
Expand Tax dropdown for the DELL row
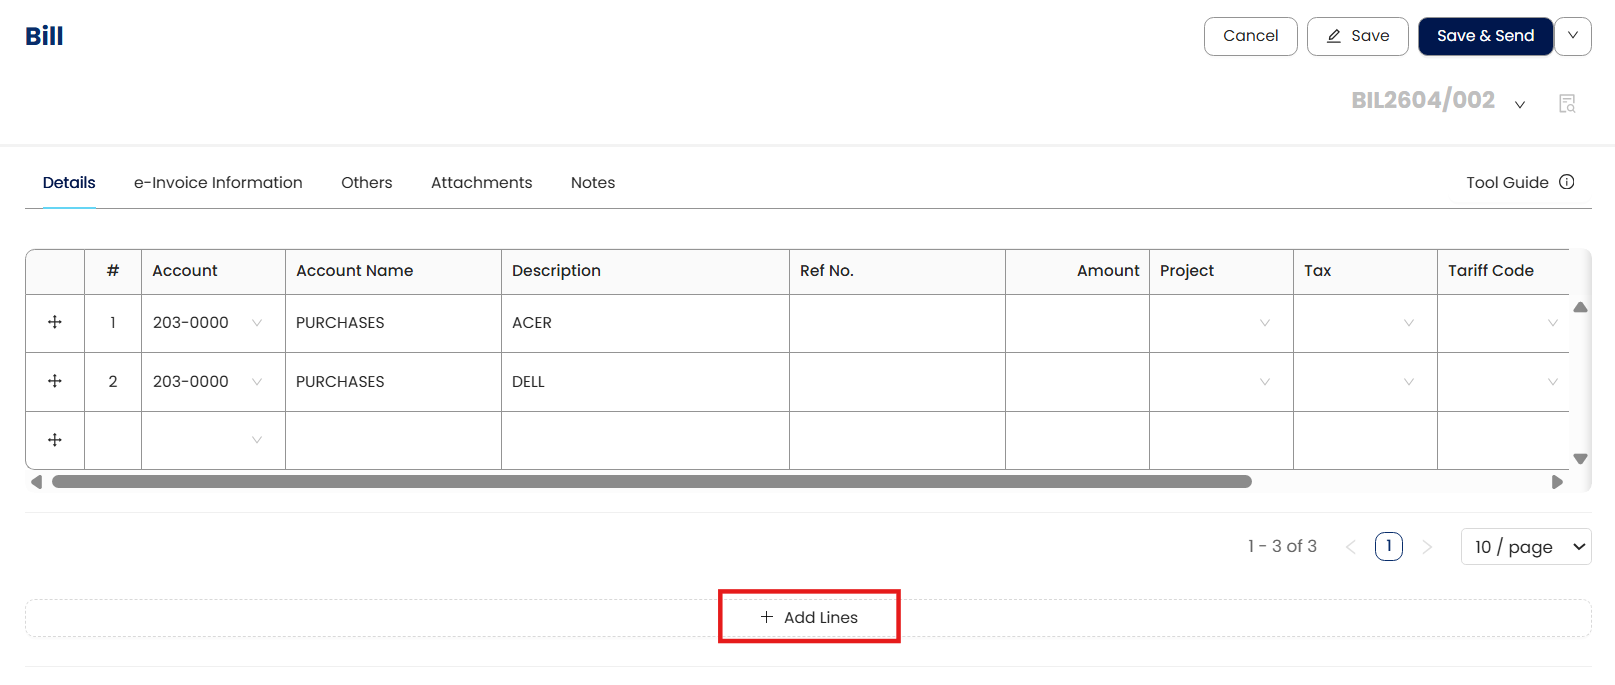(x=1409, y=382)
